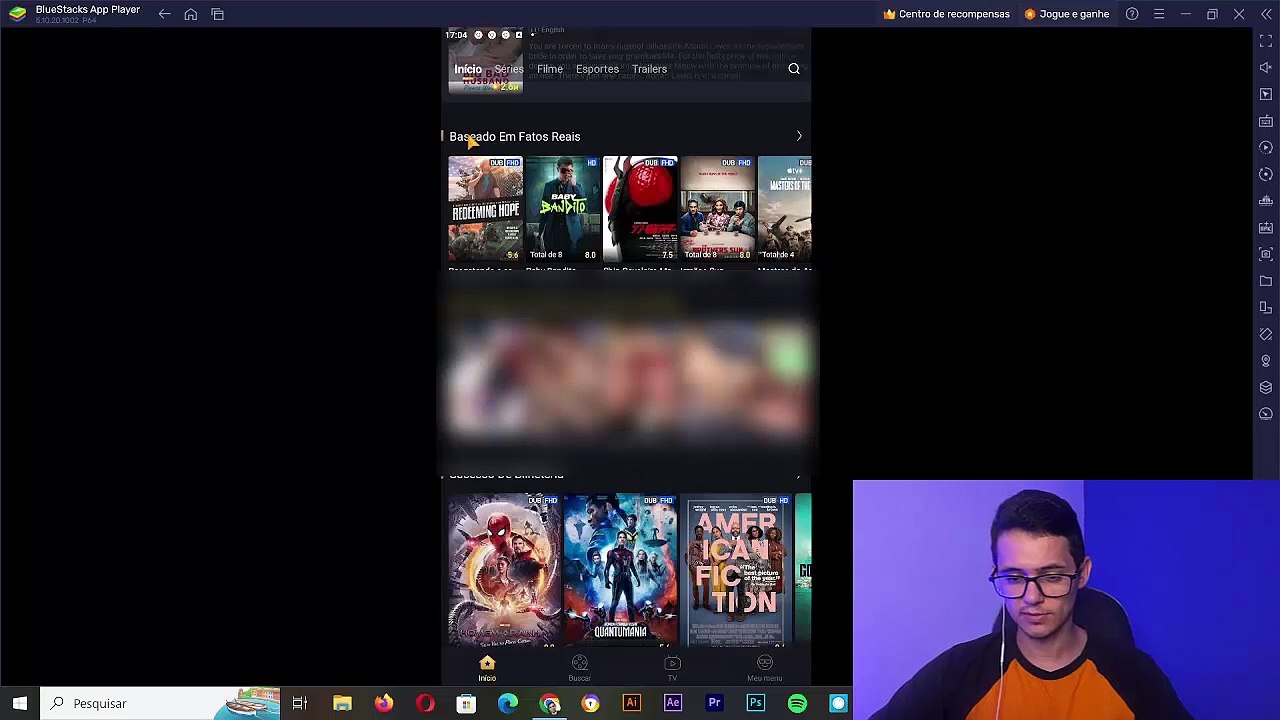Open Adobe Premiere Pro from taskbar
The width and height of the screenshot is (1280, 720).
(714, 703)
